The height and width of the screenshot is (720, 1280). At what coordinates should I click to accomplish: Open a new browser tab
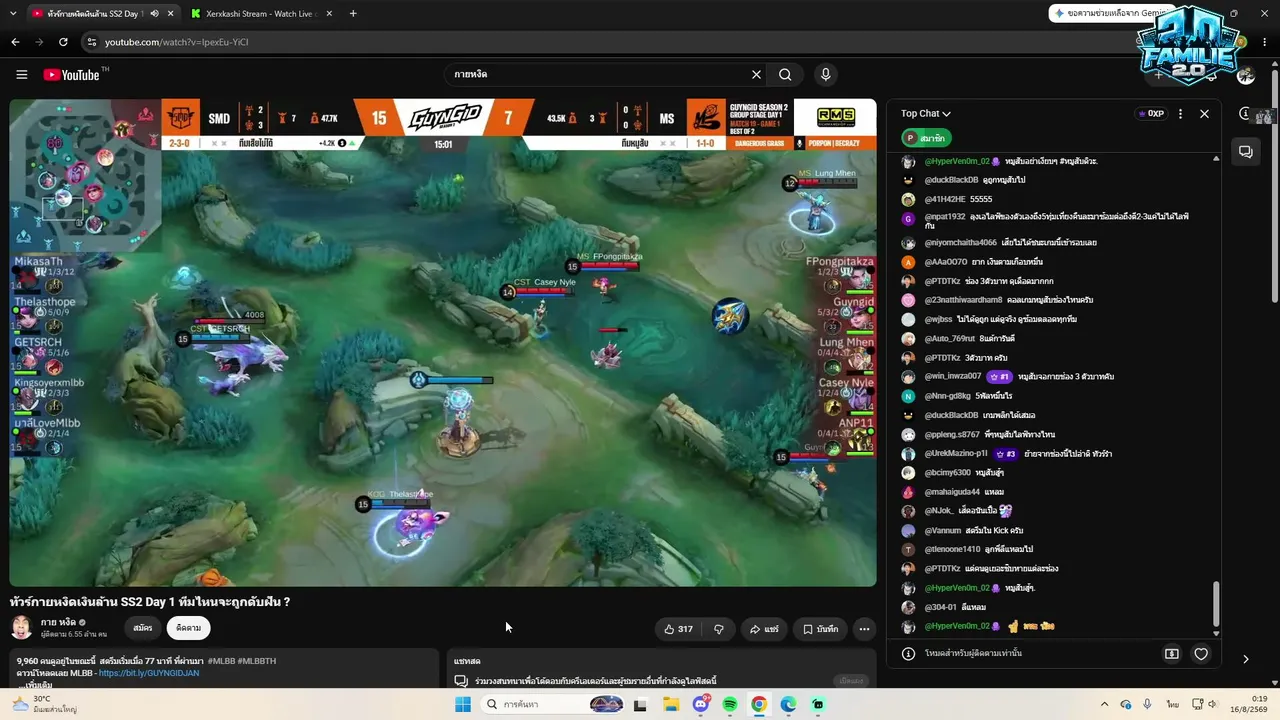click(353, 13)
